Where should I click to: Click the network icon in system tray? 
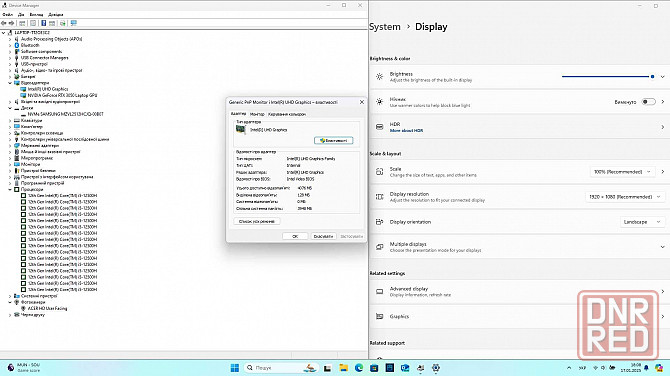[x=595, y=368]
